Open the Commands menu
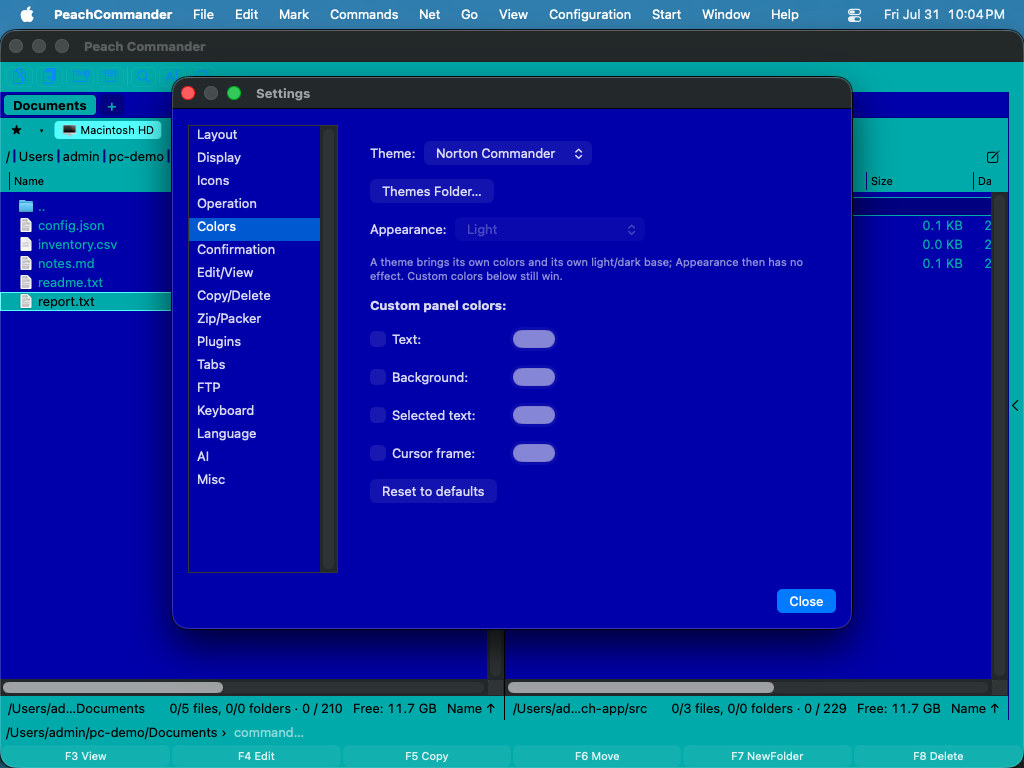 click(364, 14)
